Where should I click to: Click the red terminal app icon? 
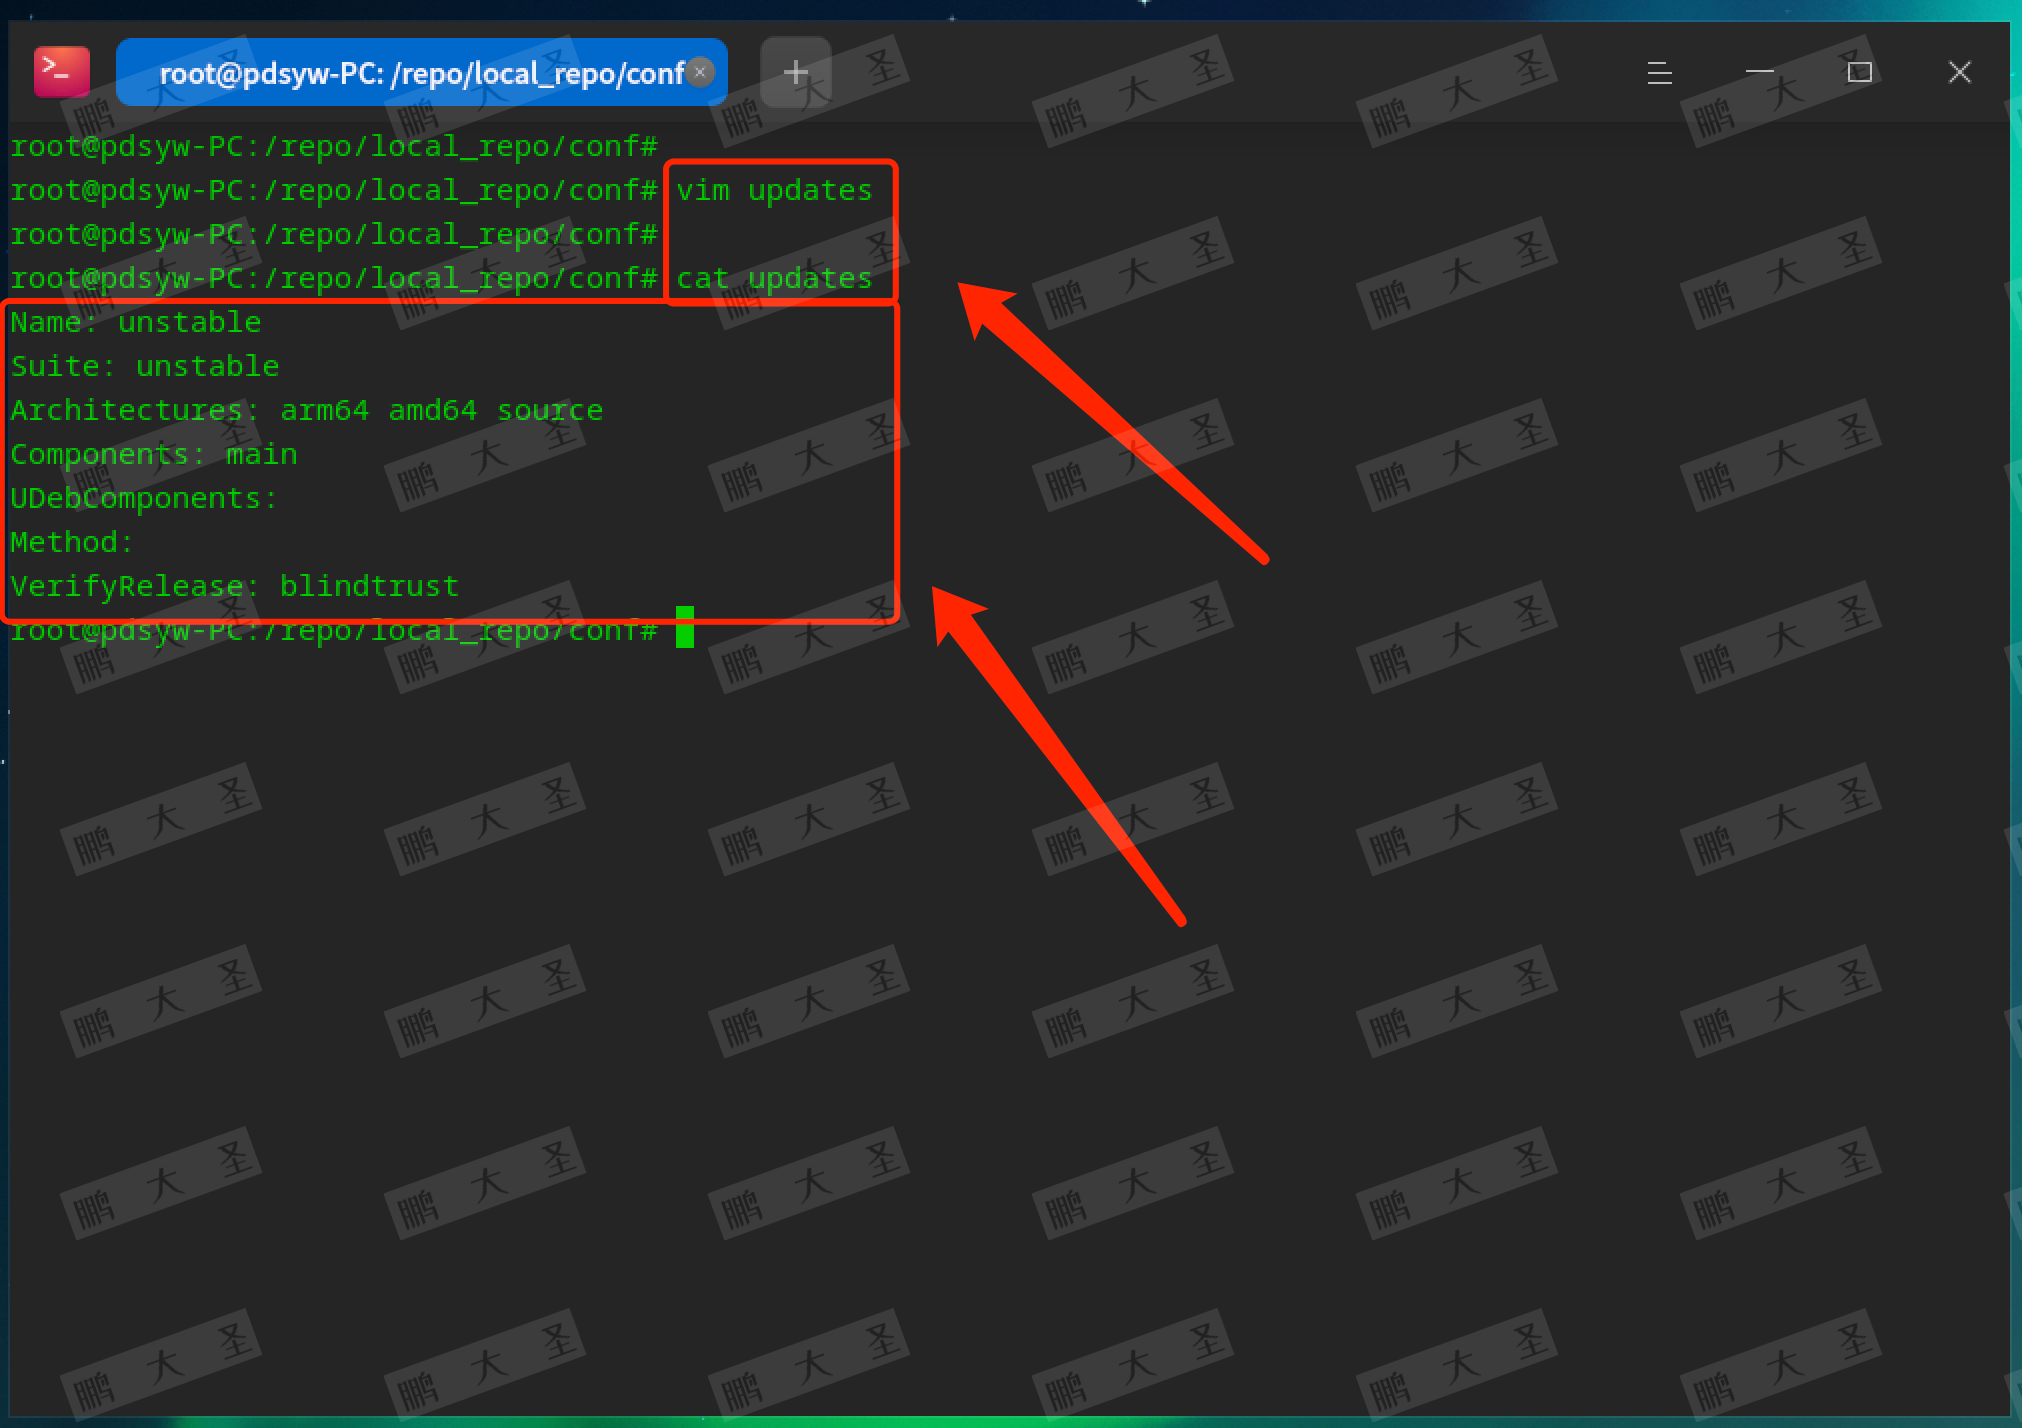pos(61,72)
